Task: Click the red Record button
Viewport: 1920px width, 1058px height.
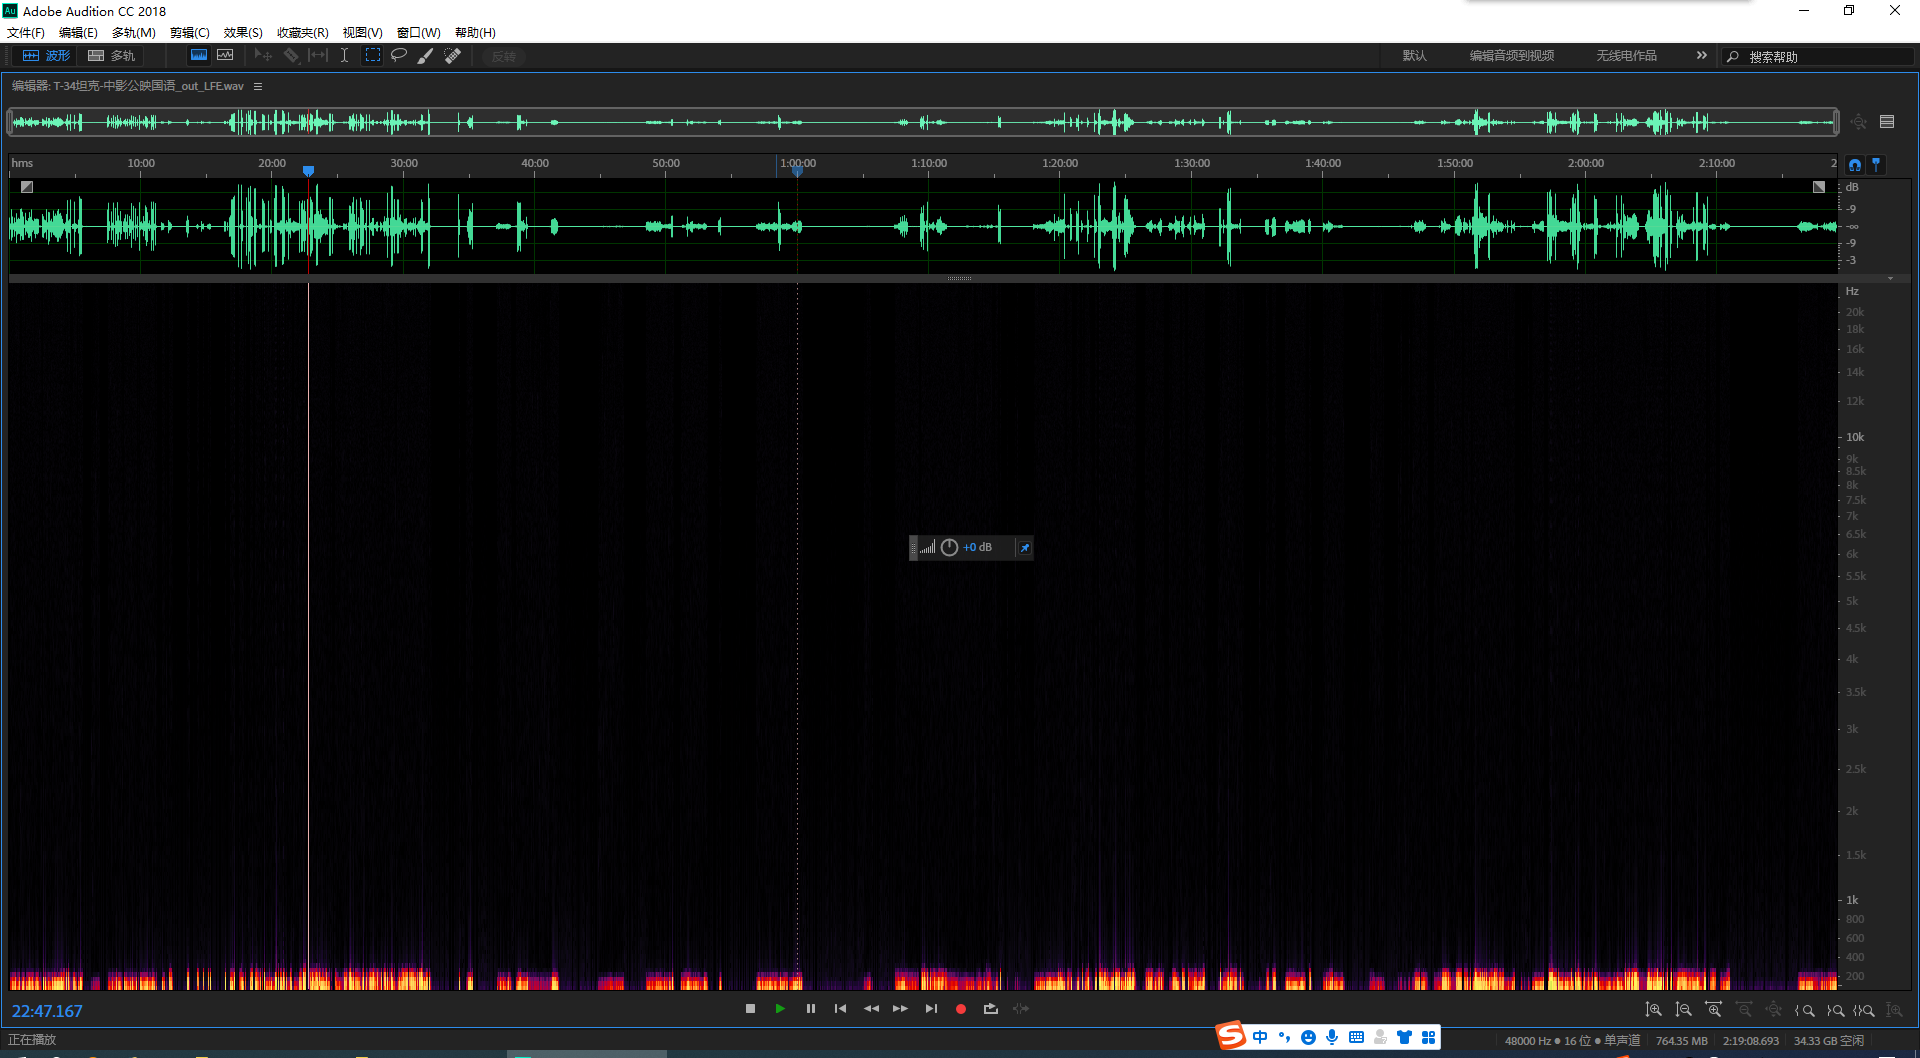Action: 961,1009
